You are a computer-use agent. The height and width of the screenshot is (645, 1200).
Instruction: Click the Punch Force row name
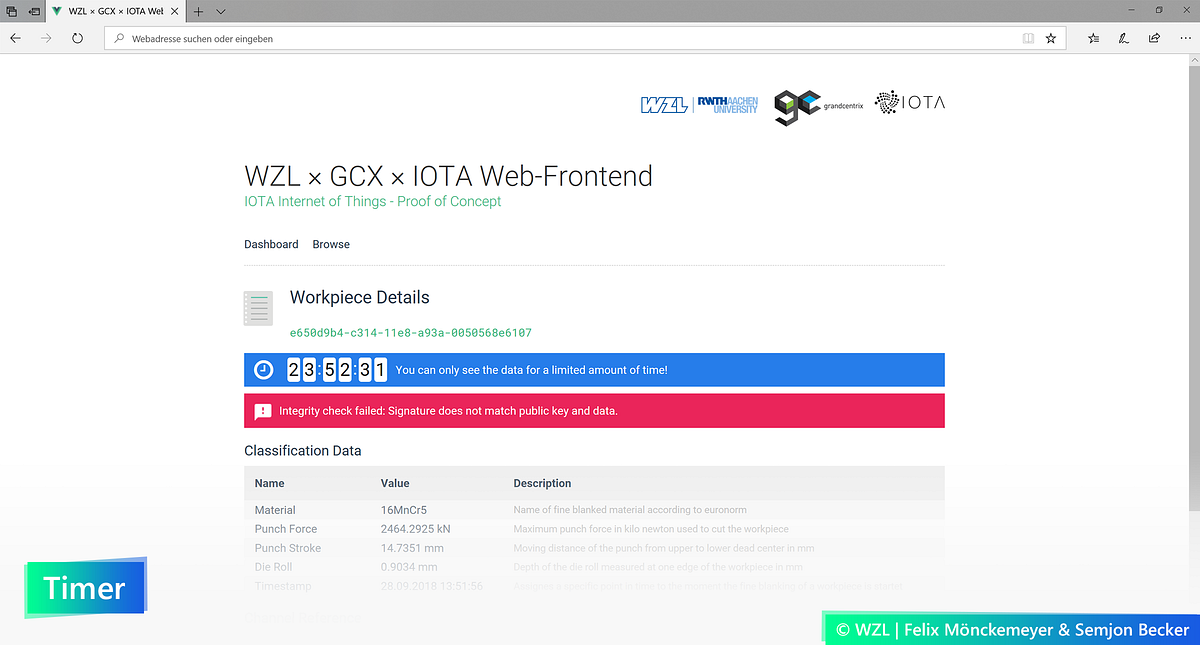(x=286, y=529)
